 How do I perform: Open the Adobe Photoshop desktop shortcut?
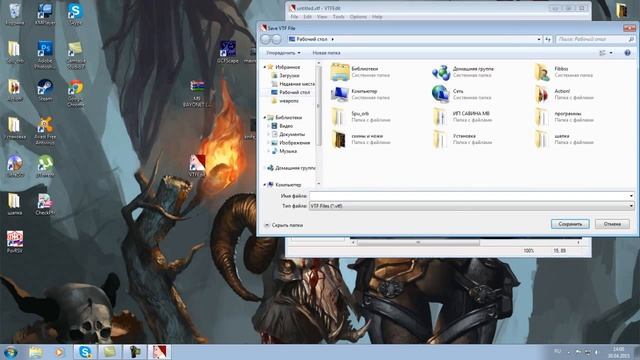coord(45,54)
